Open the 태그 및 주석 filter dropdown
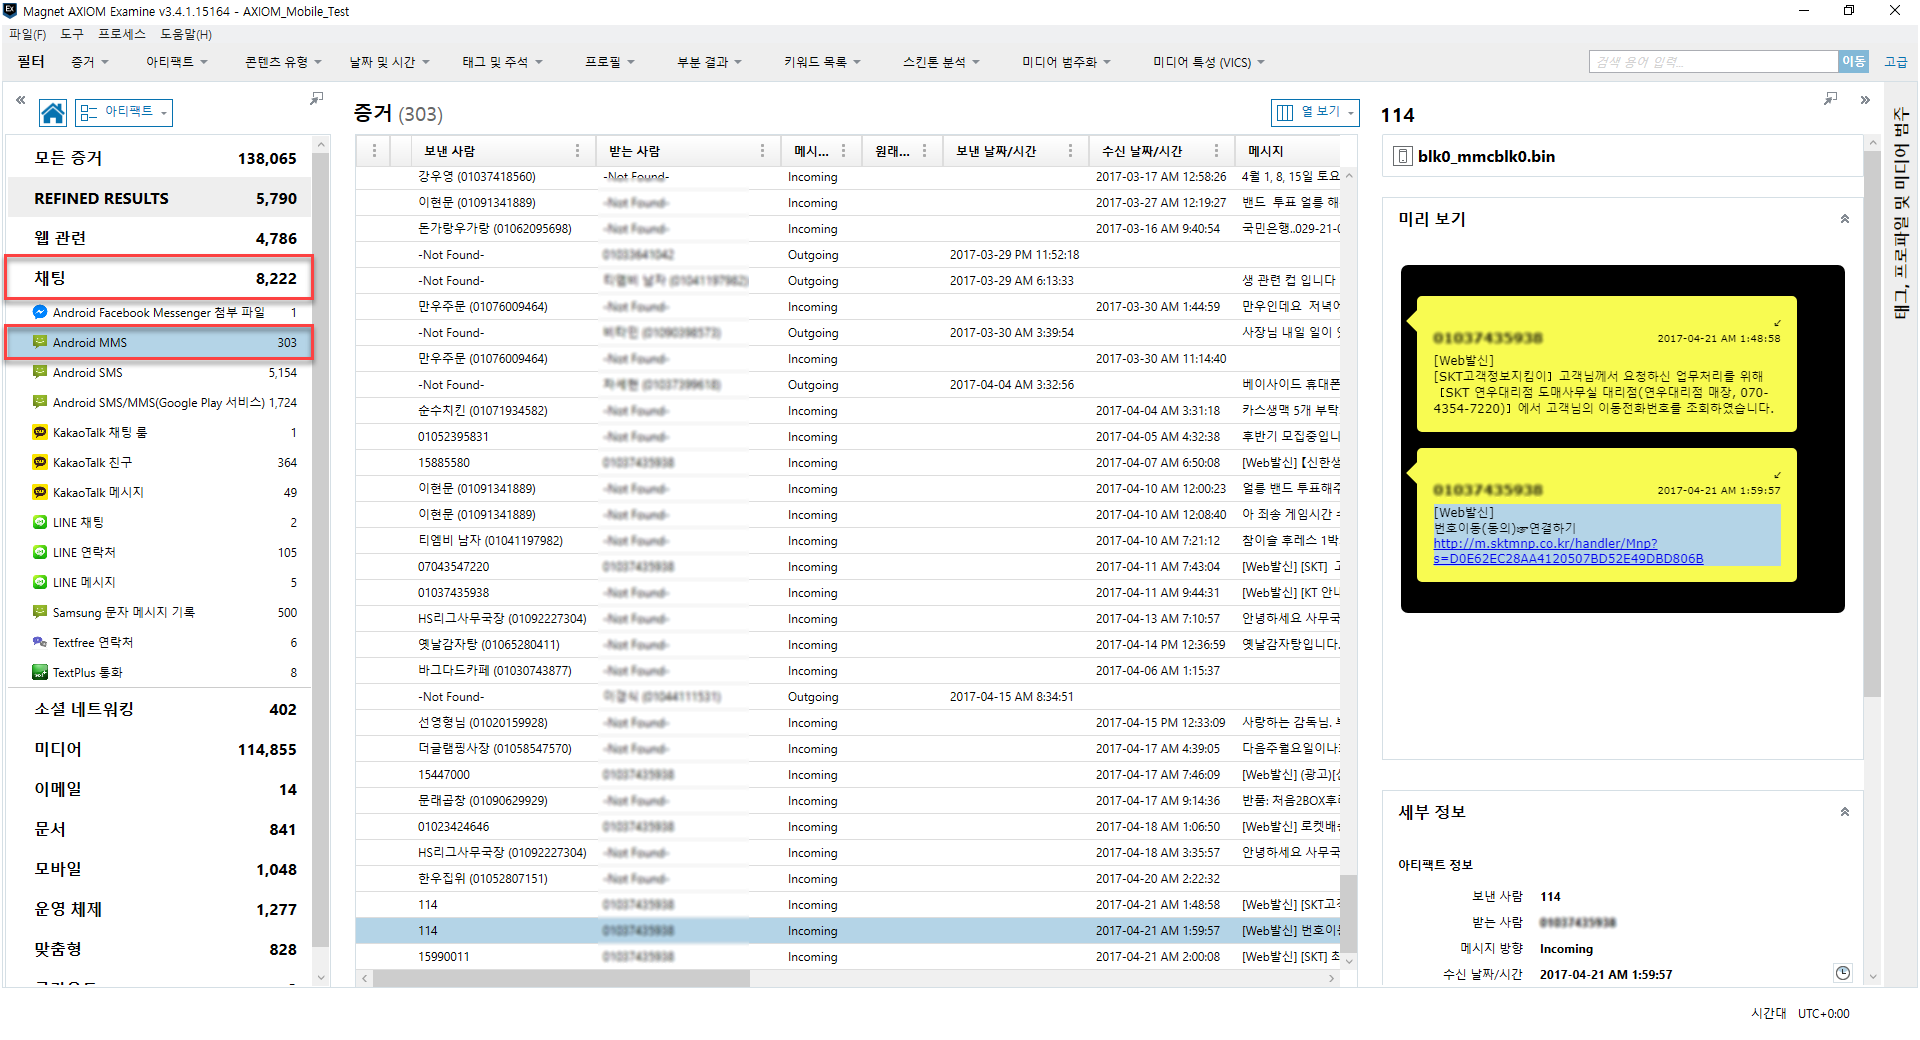This screenshot has height=1040, width=1920. [502, 62]
